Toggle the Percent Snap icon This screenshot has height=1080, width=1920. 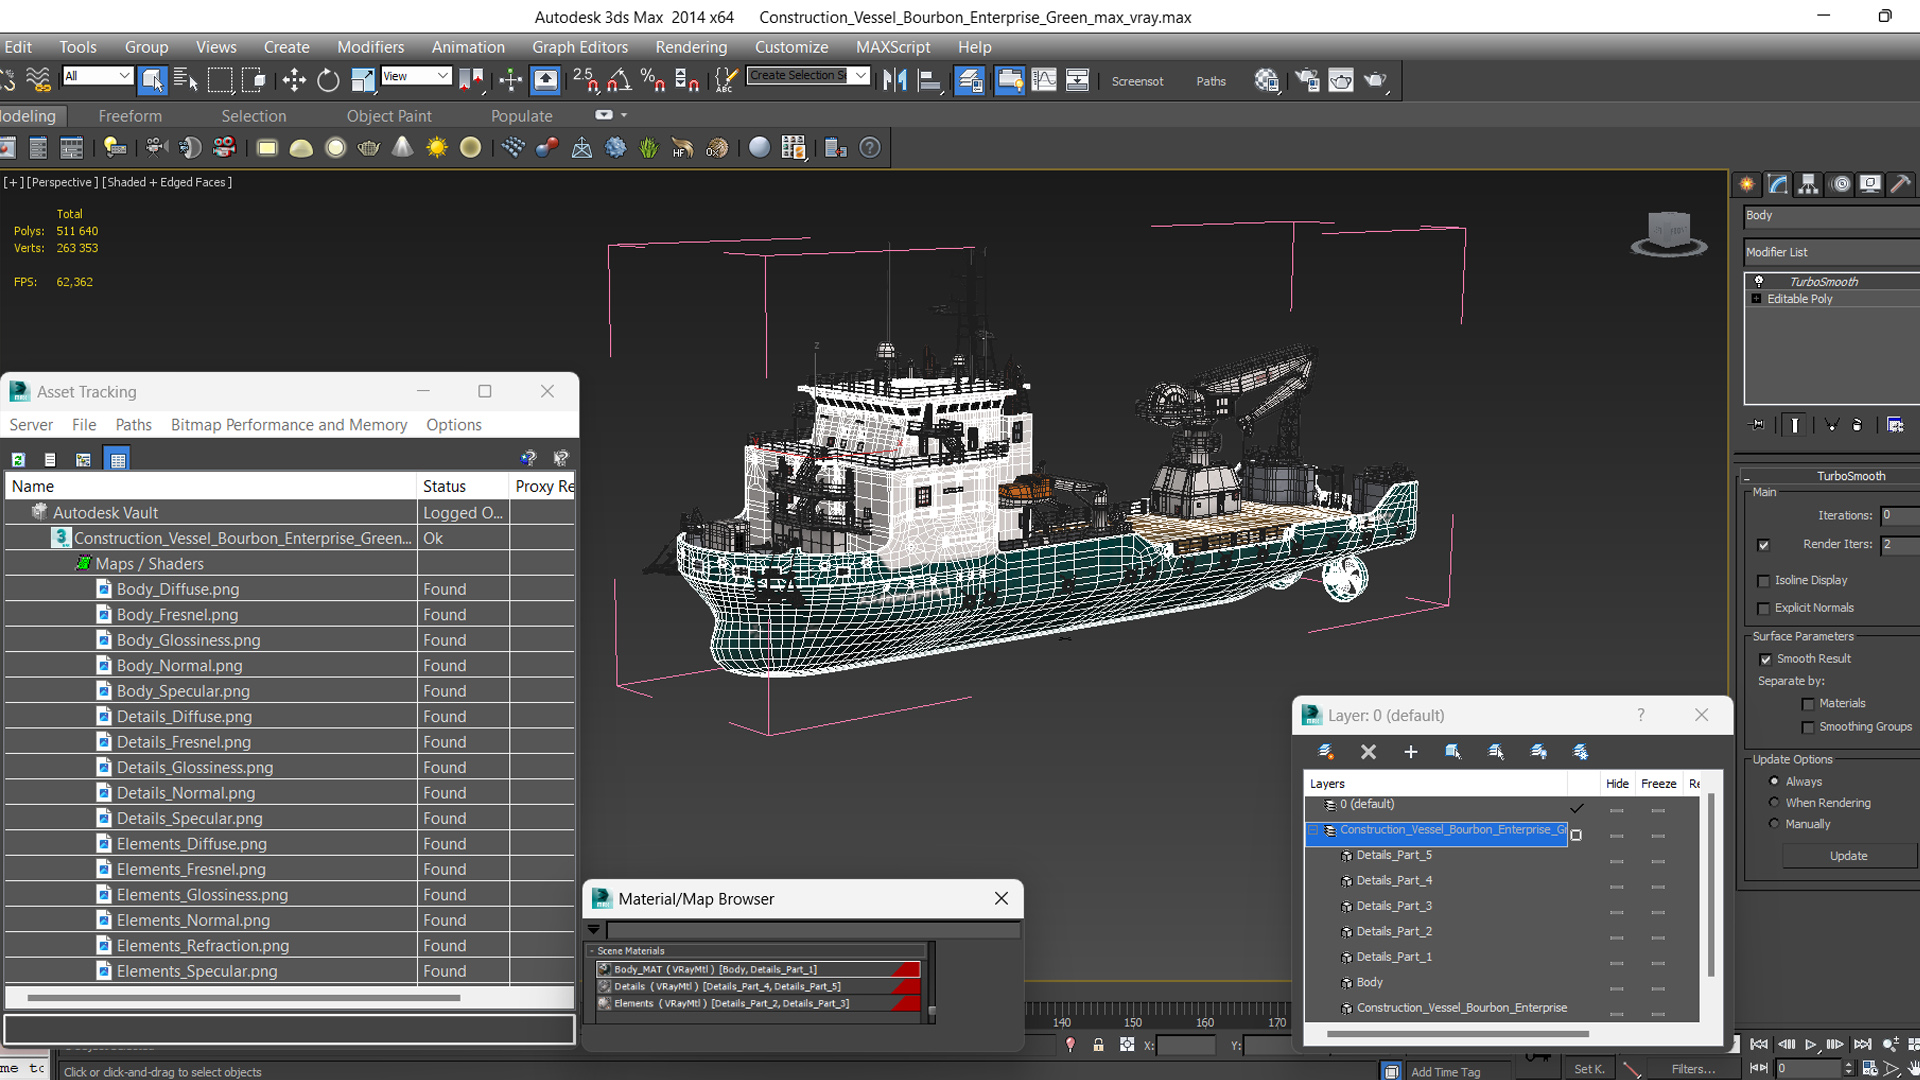coord(653,80)
